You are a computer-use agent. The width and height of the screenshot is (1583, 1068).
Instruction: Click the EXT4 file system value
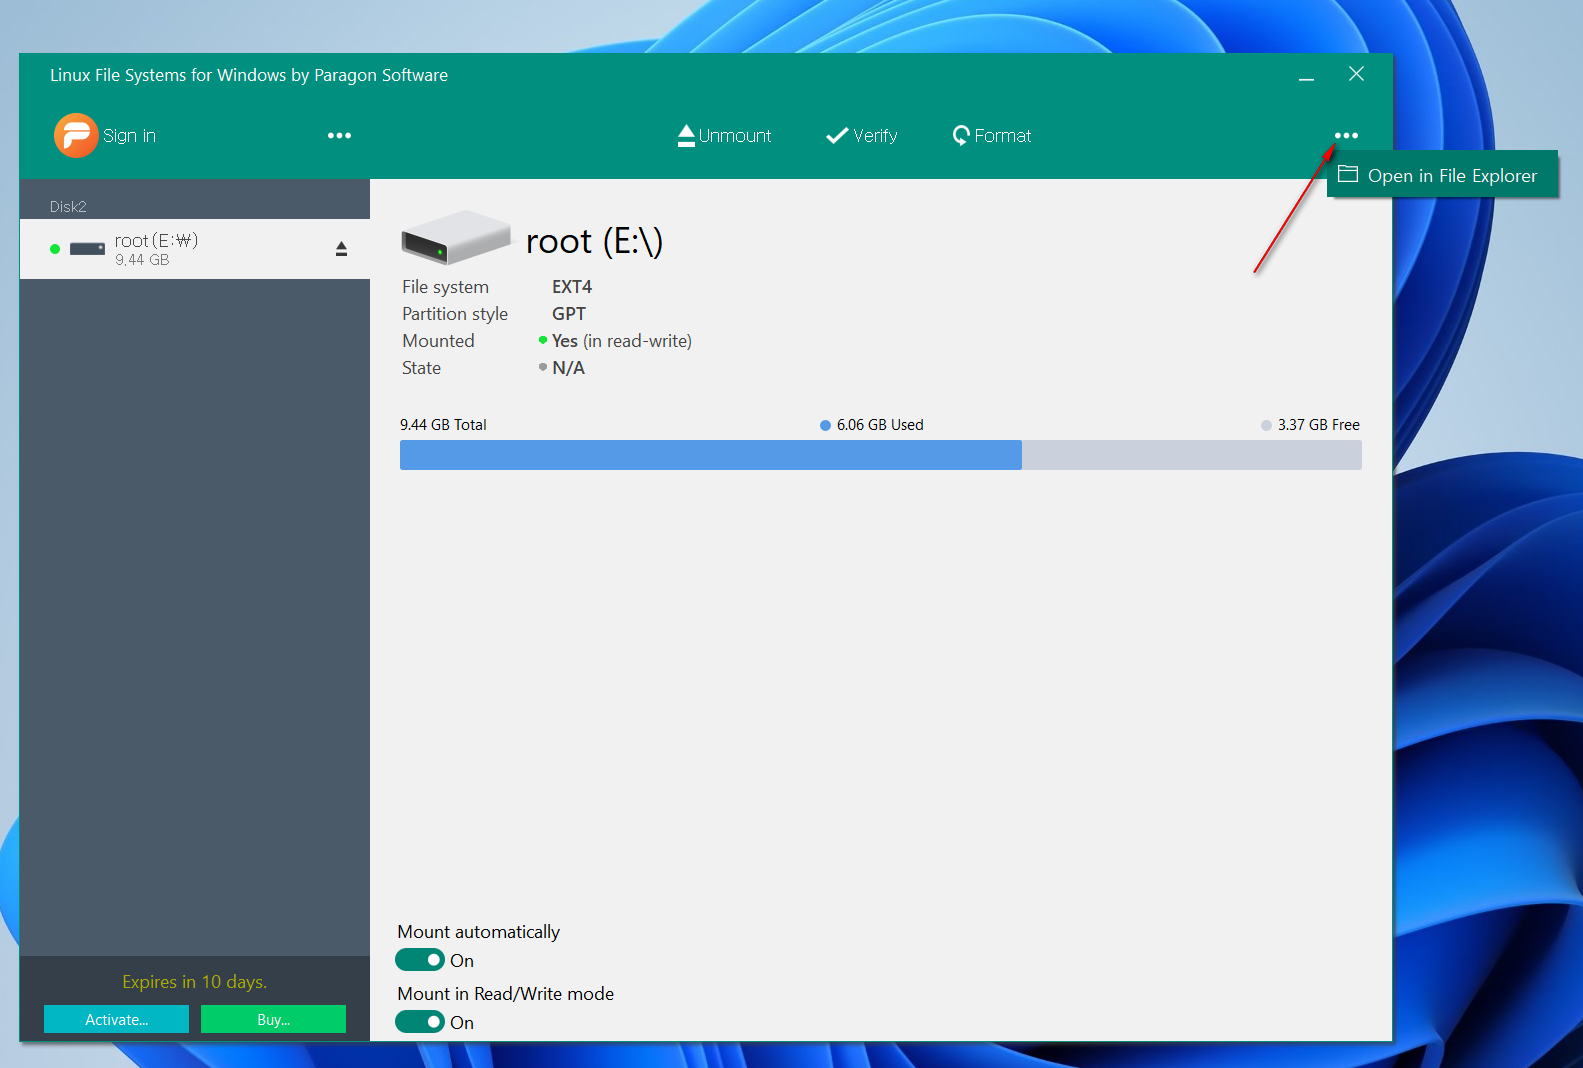click(x=572, y=287)
